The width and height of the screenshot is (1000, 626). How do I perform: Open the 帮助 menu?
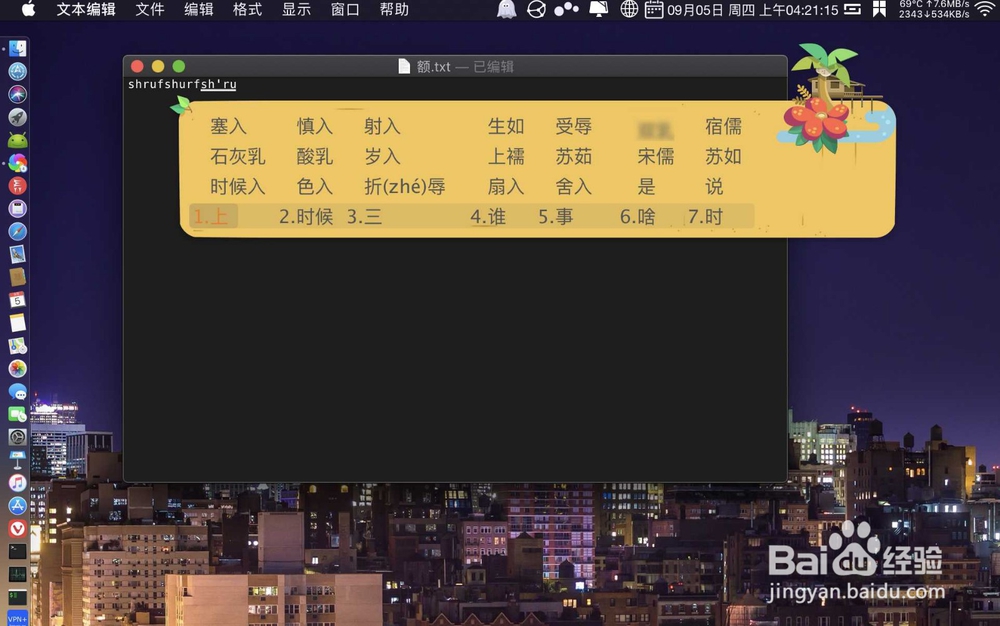pos(393,10)
